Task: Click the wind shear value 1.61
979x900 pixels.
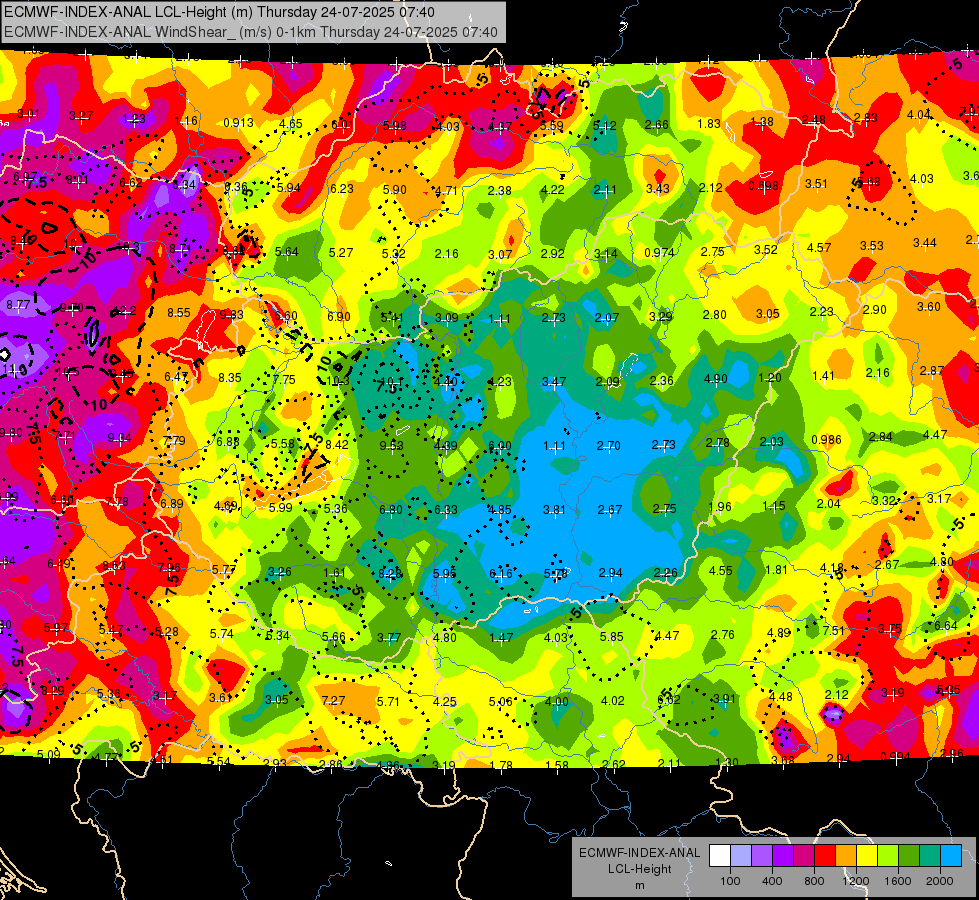Action: click(x=335, y=572)
